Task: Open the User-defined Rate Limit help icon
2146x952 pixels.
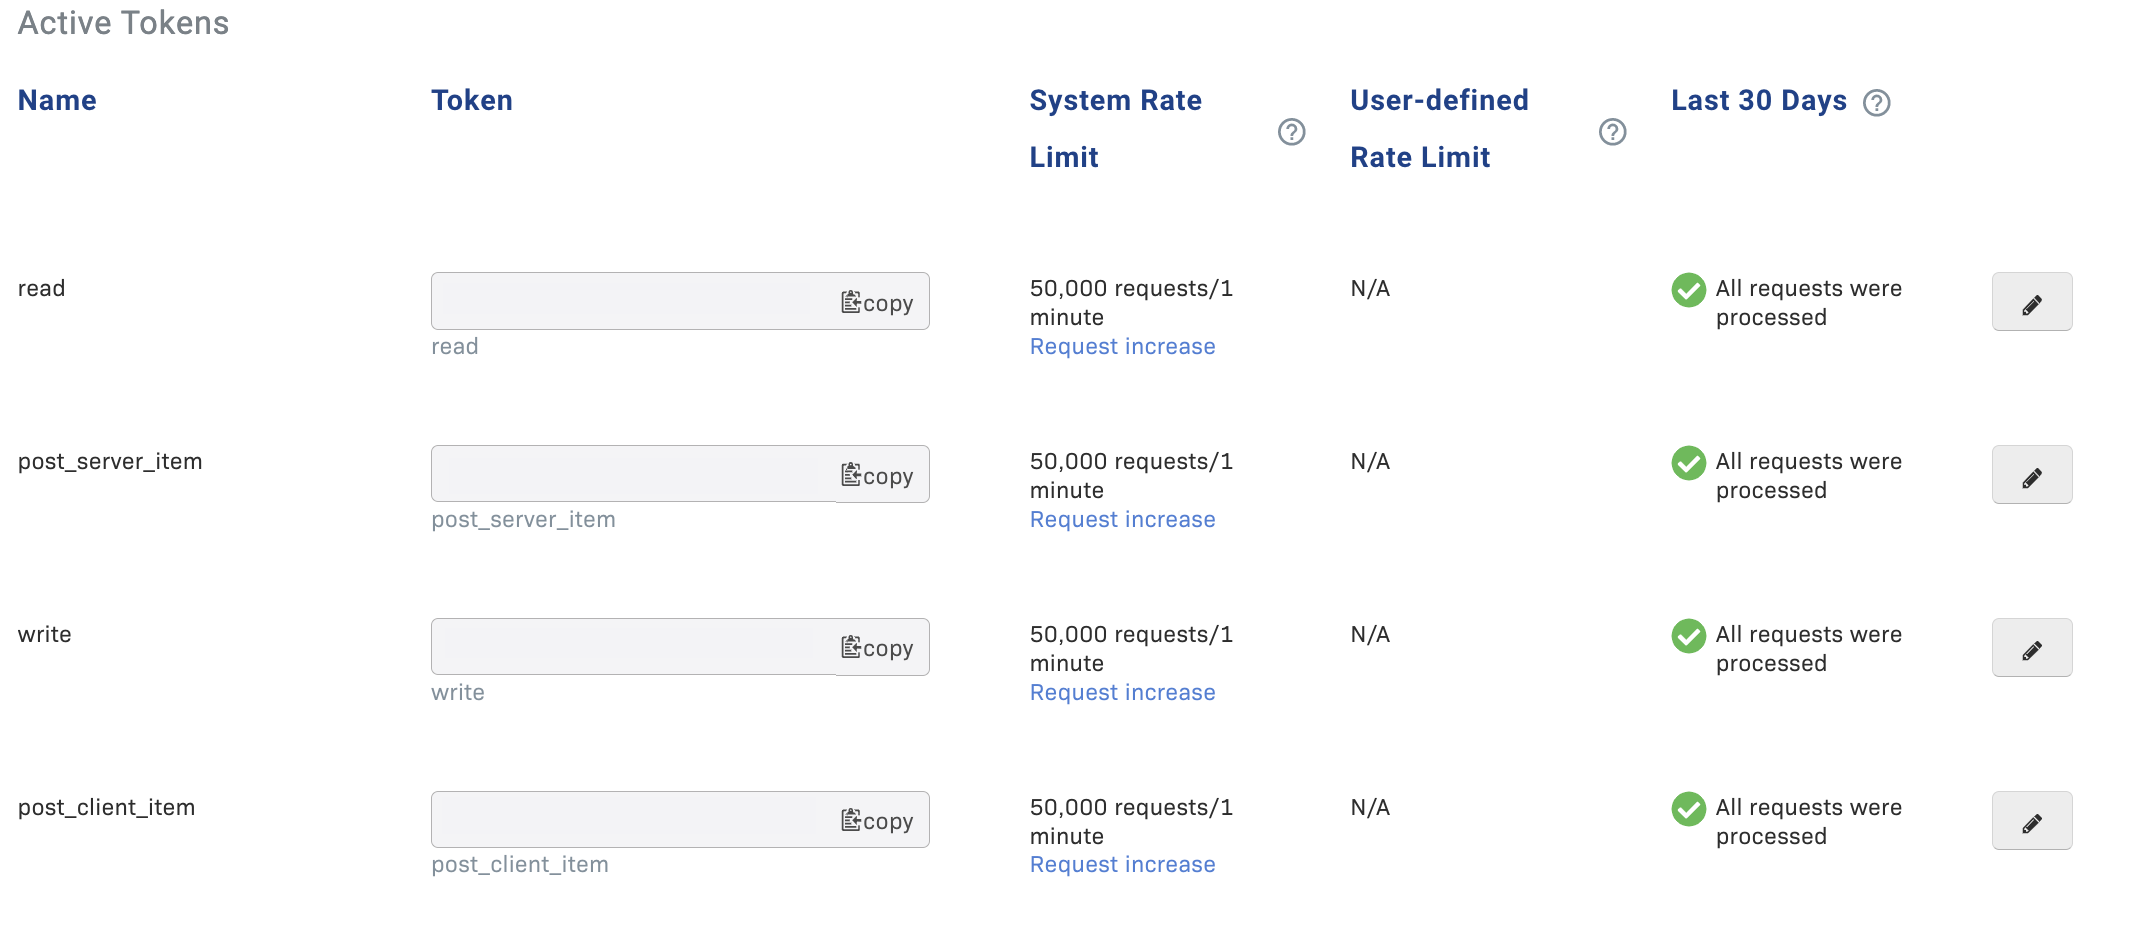Action: 1612,132
